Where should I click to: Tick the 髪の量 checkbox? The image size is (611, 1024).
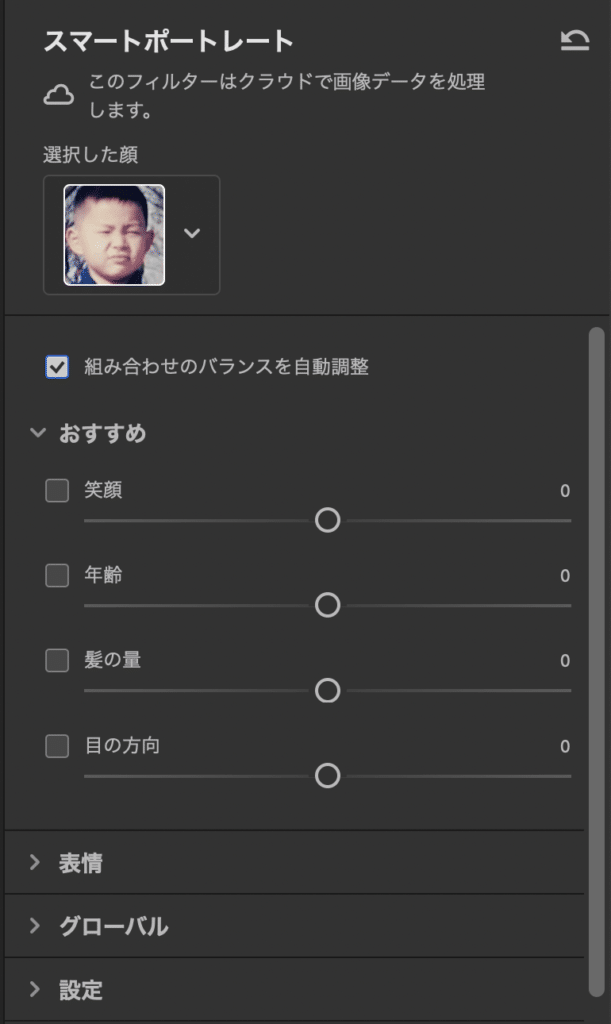pyautogui.click(x=57, y=660)
